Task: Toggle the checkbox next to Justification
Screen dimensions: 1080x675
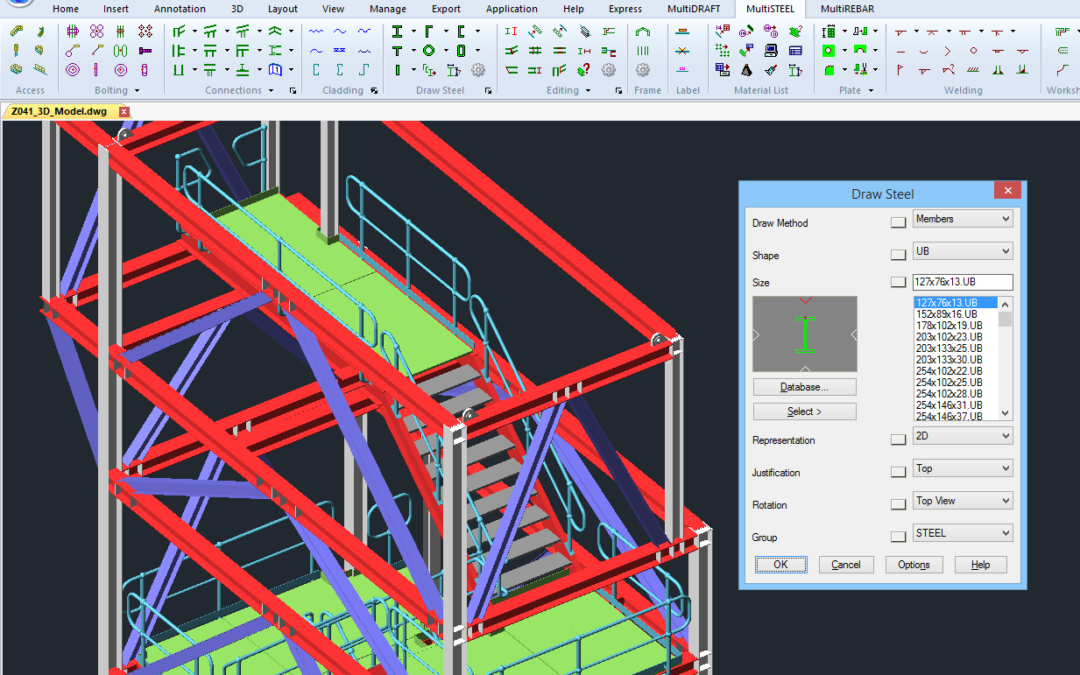Action: [x=898, y=472]
